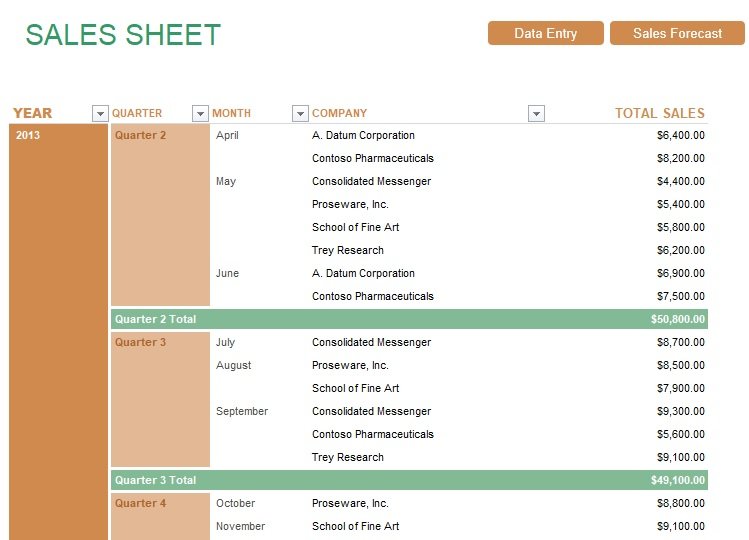Select Trey Research $9,100.00 sales value

(x=680, y=457)
